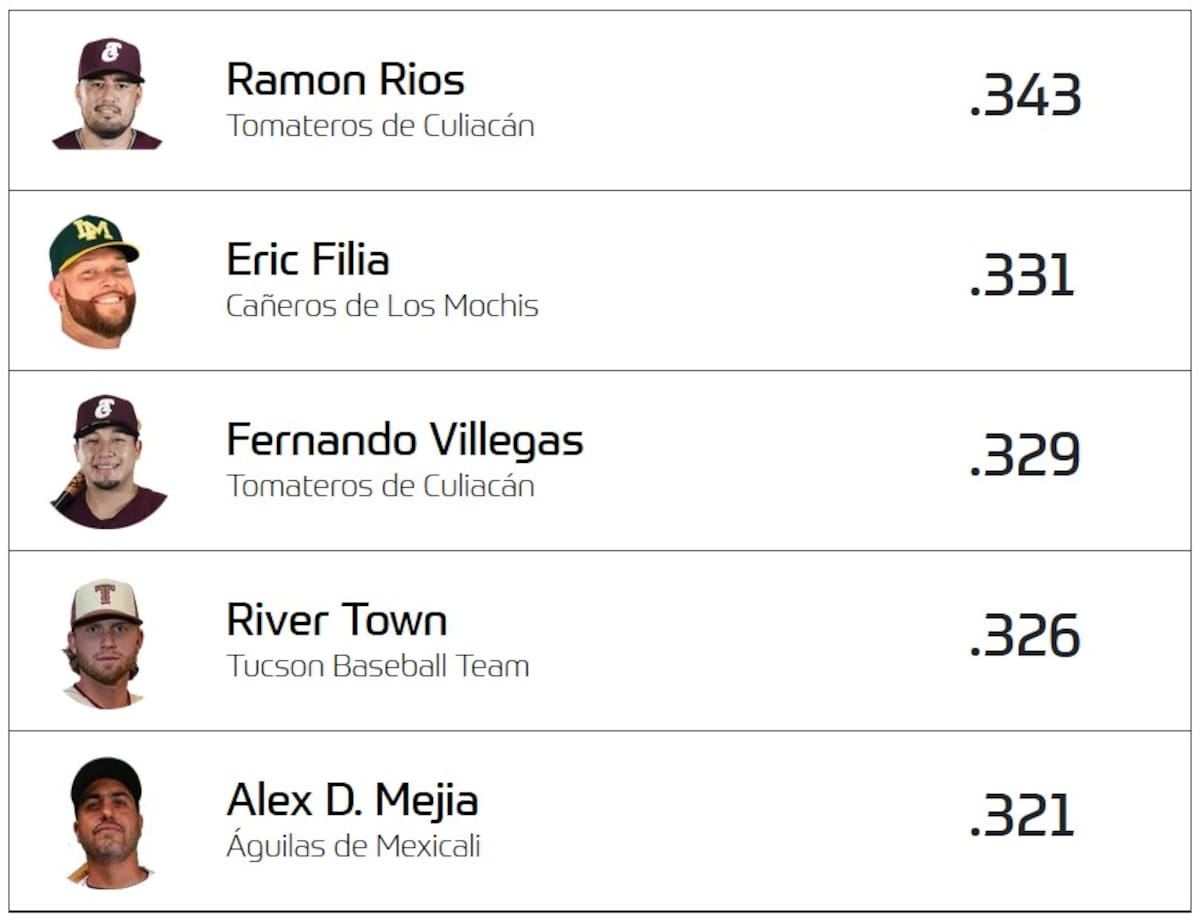The image size is (1200, 924).
Task: Click the .321 batting average
Action: pyautogui.click(x=1022, y=816)
